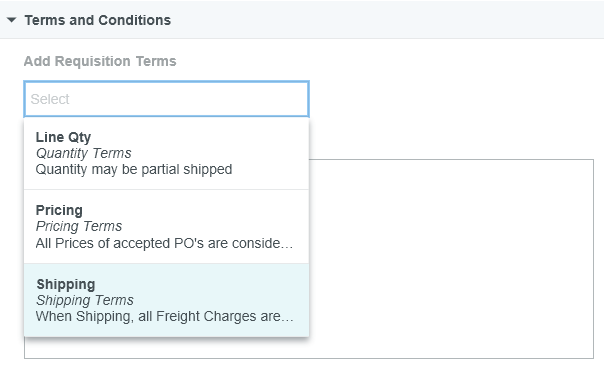Click the bold Shipping heading

[66, 285]
